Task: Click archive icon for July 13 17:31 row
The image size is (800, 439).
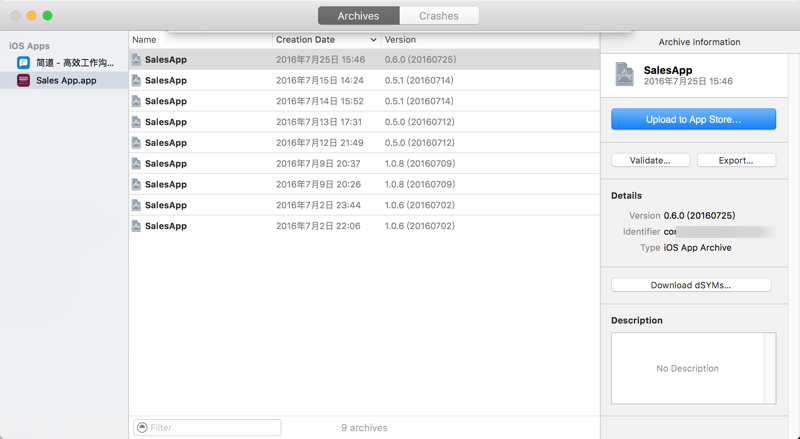Action: coord(136,122)
